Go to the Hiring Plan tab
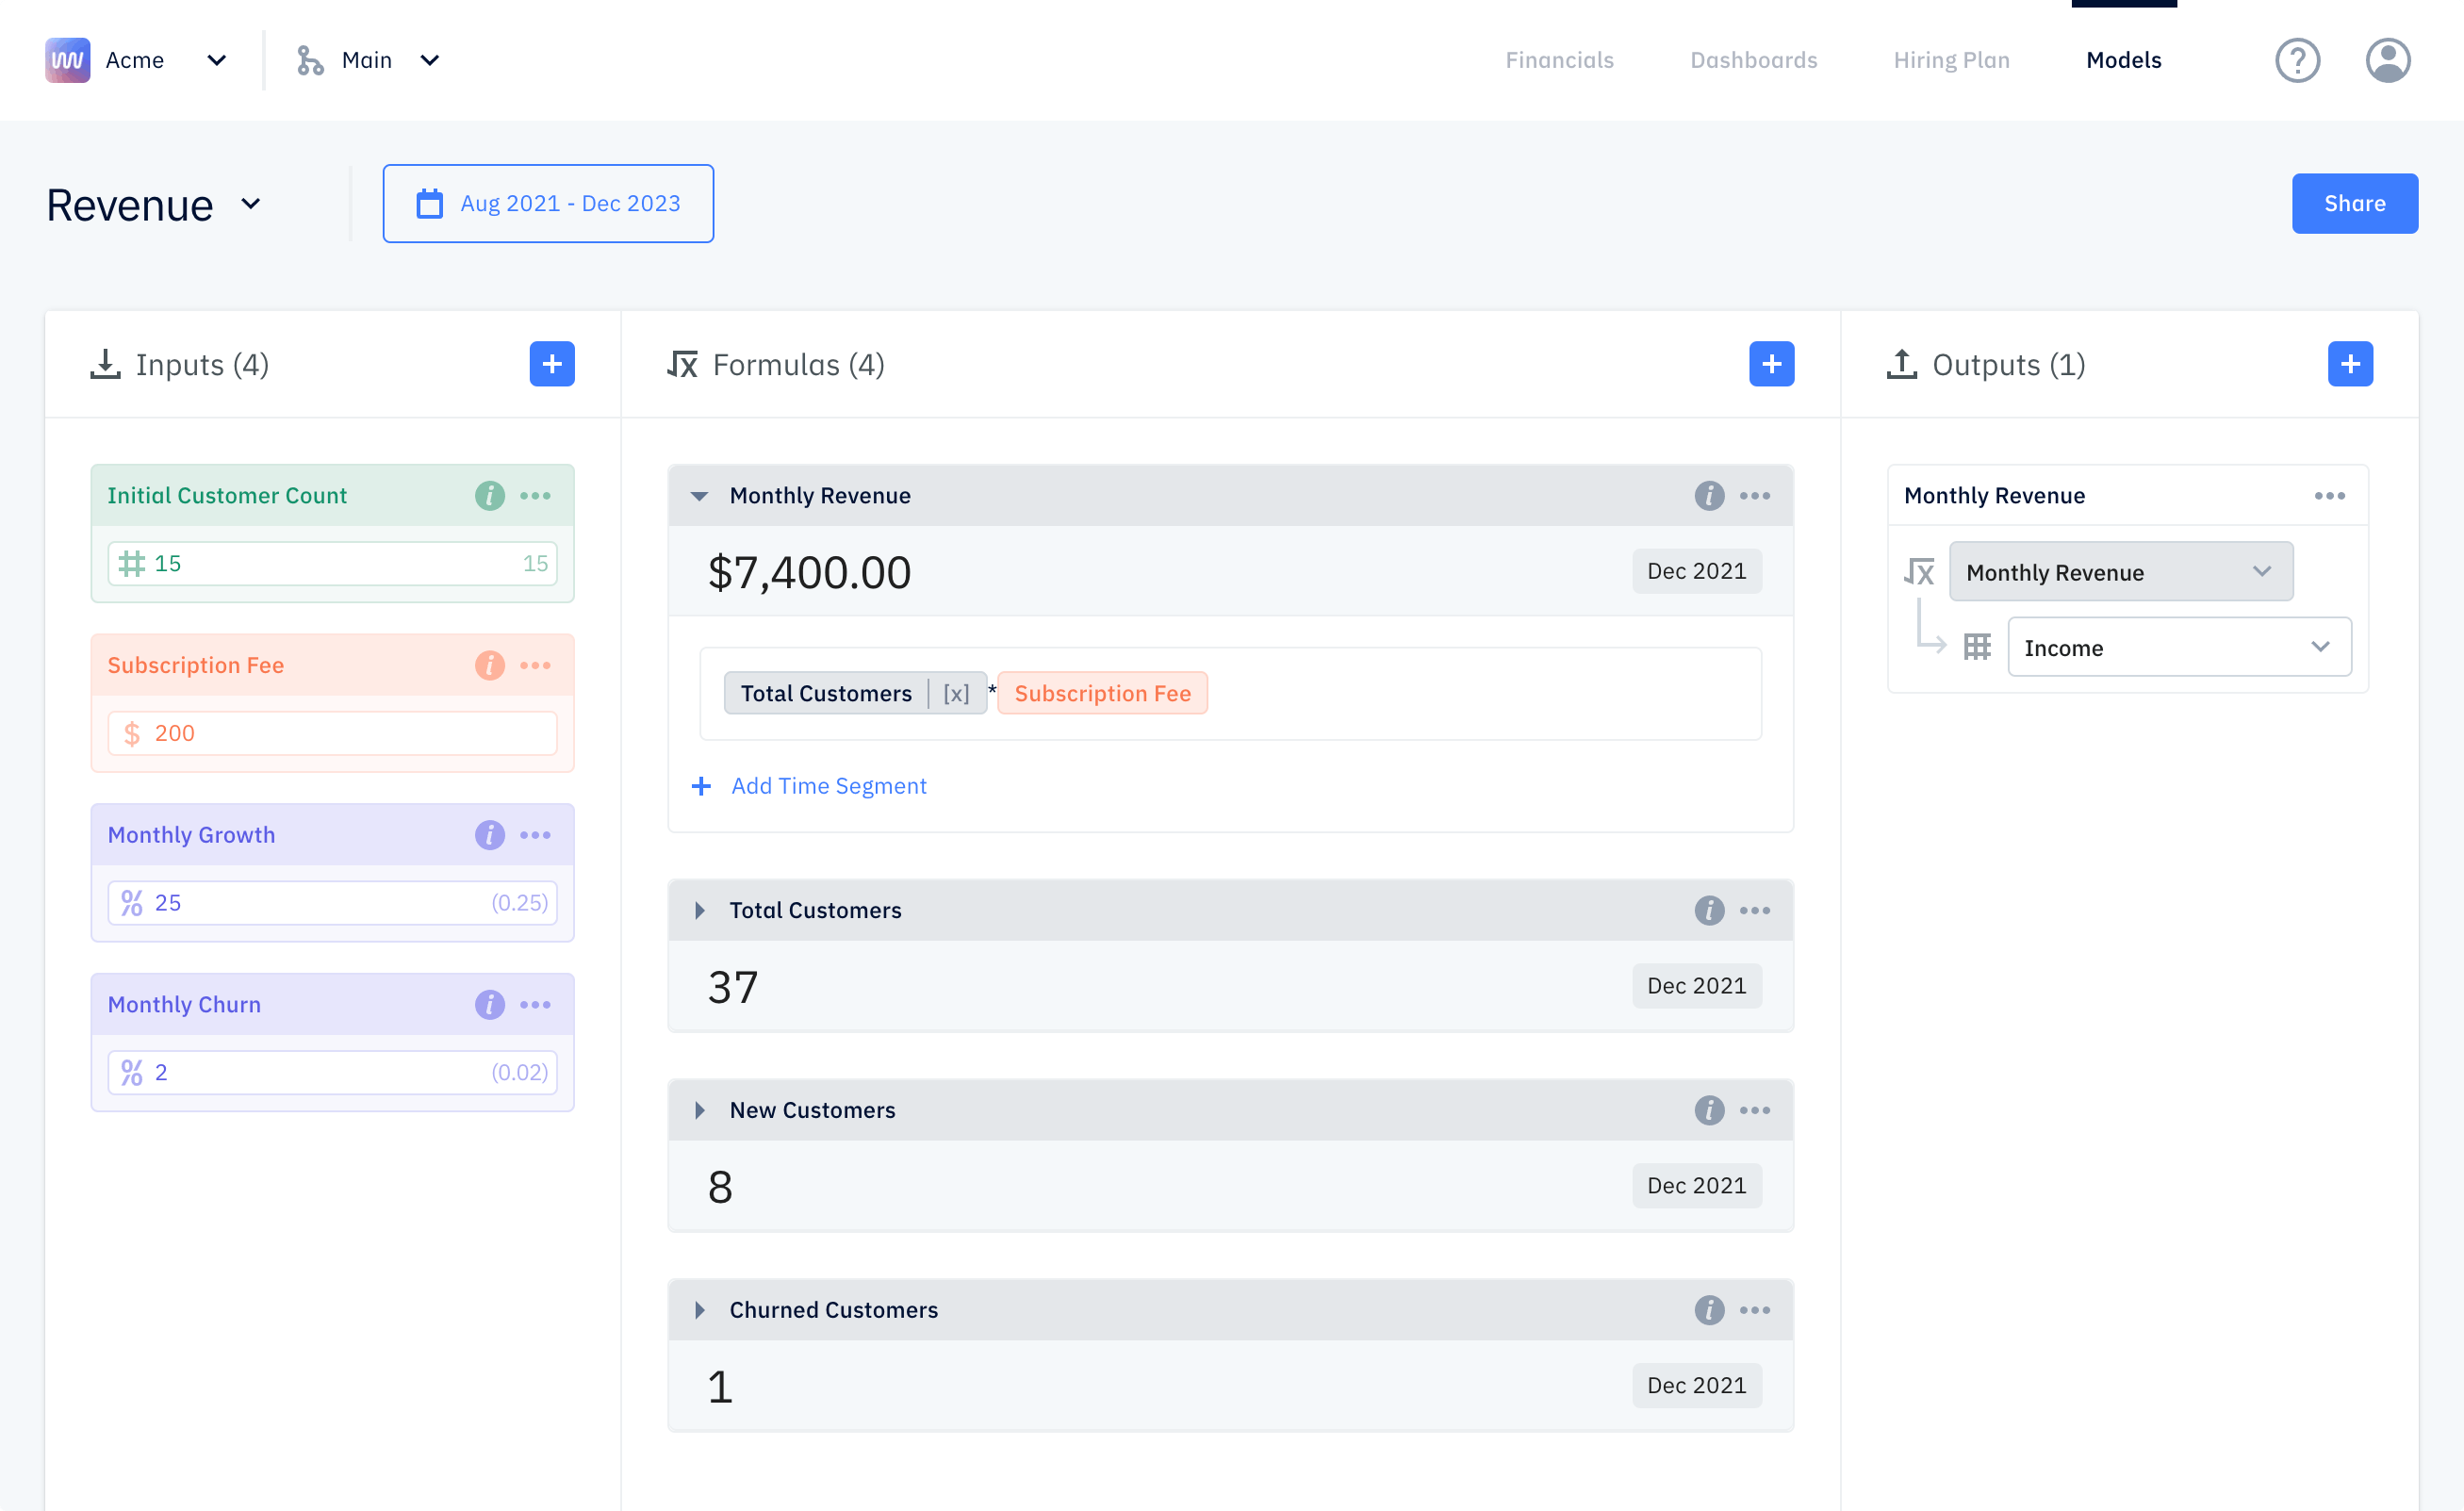The width and height of the screenshot is (2464, 1511). coord(1951,60)
